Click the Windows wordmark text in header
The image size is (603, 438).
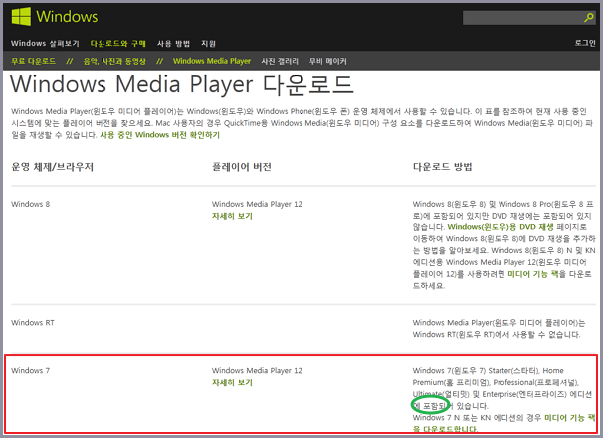67,17
